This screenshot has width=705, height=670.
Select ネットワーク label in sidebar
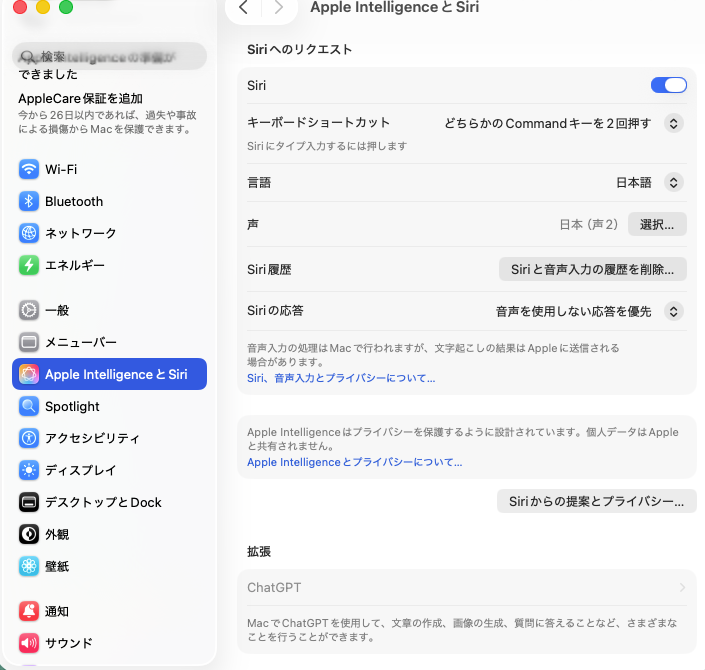coord(81,233)
